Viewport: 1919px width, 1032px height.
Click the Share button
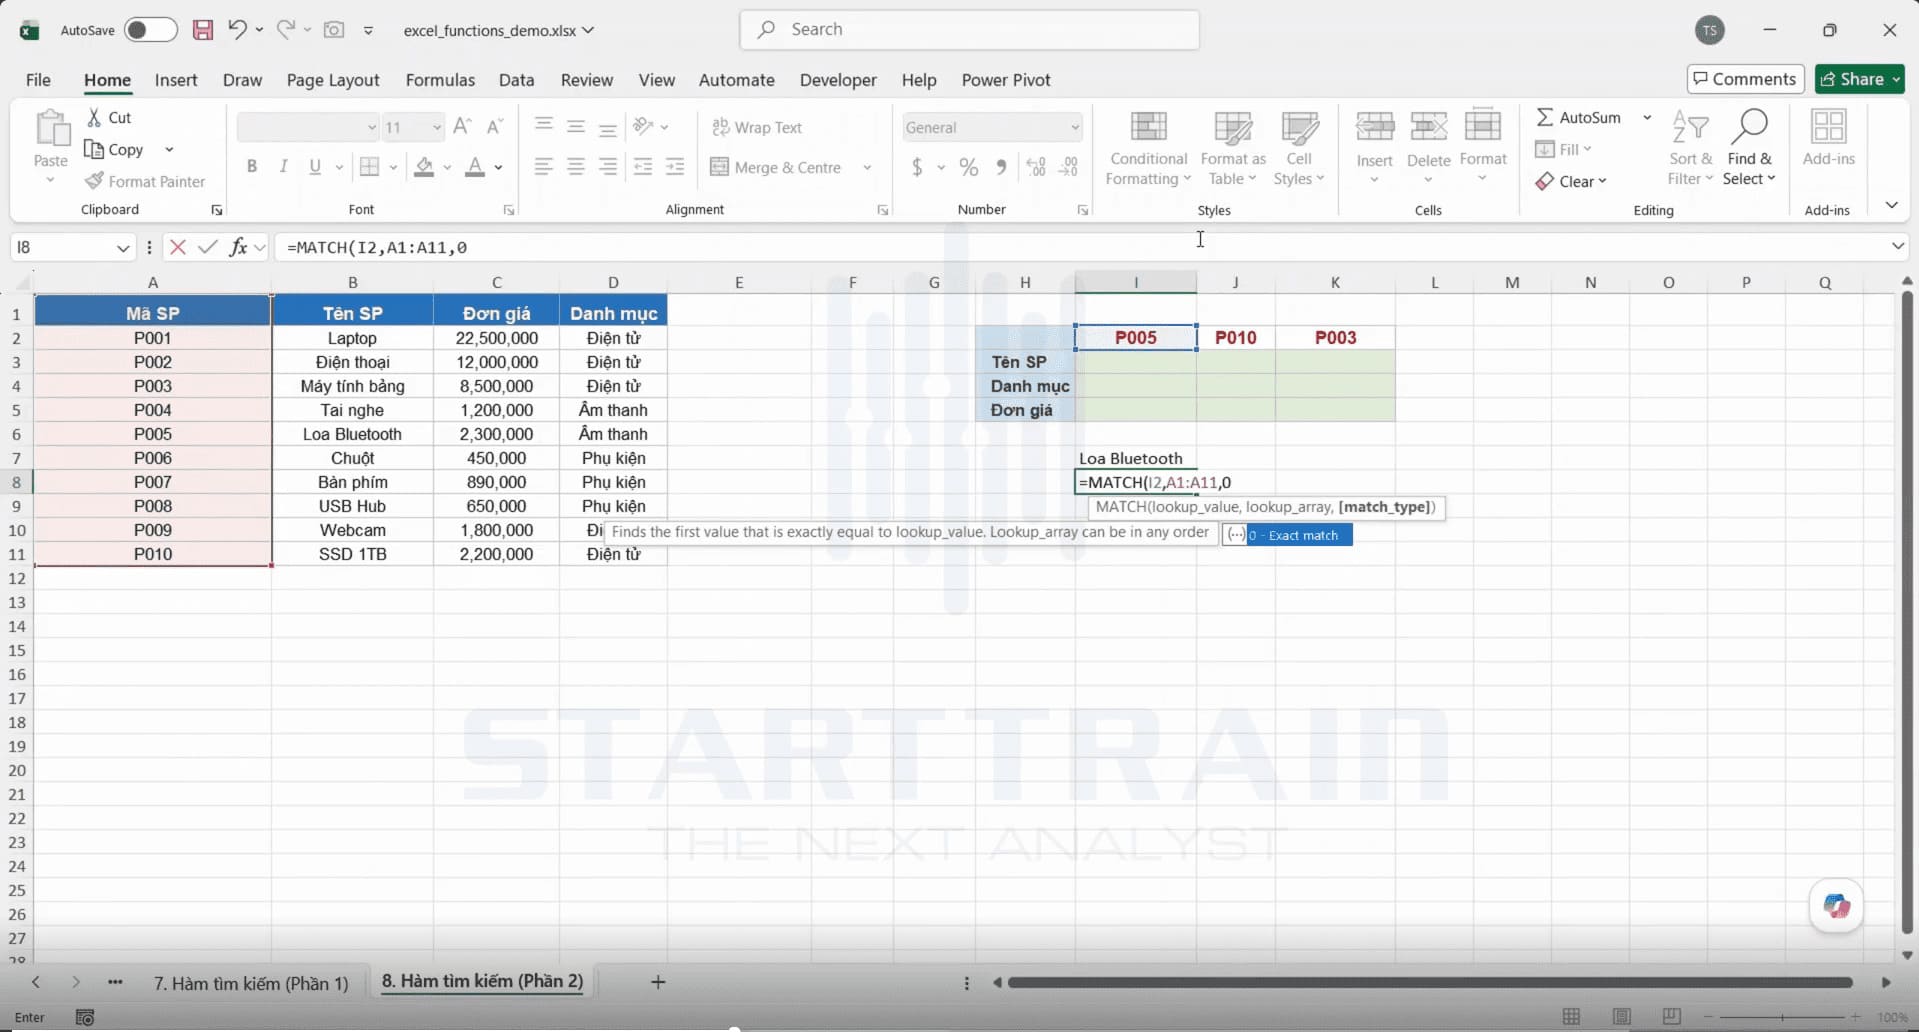[1860, 79]
